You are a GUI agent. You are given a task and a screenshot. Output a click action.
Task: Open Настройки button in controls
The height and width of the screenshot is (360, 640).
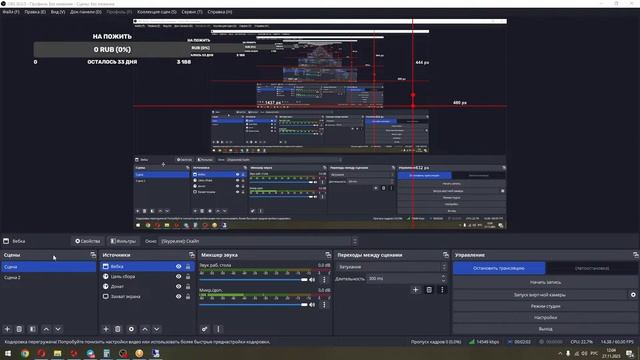click(545, 318)
